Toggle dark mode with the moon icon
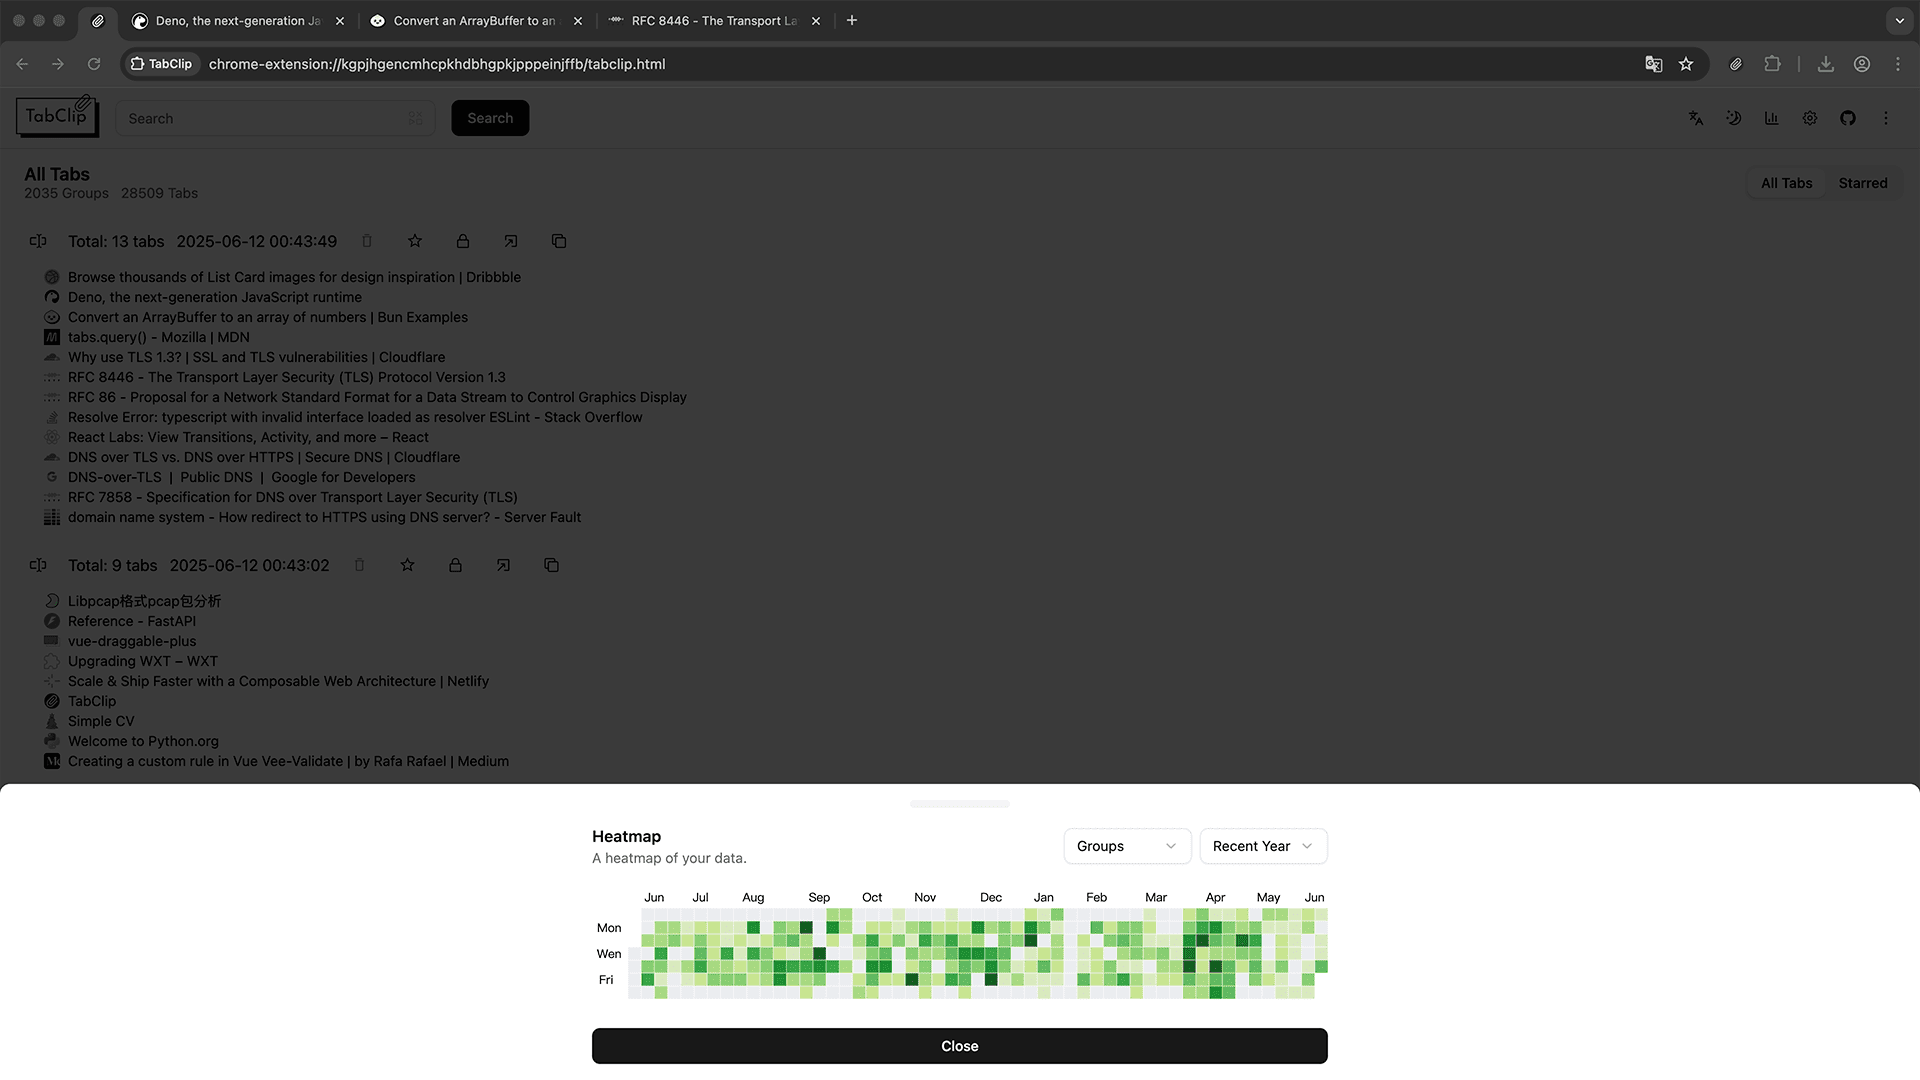The height and width of the screenshot is (1080, 1920). (1733, 118)
